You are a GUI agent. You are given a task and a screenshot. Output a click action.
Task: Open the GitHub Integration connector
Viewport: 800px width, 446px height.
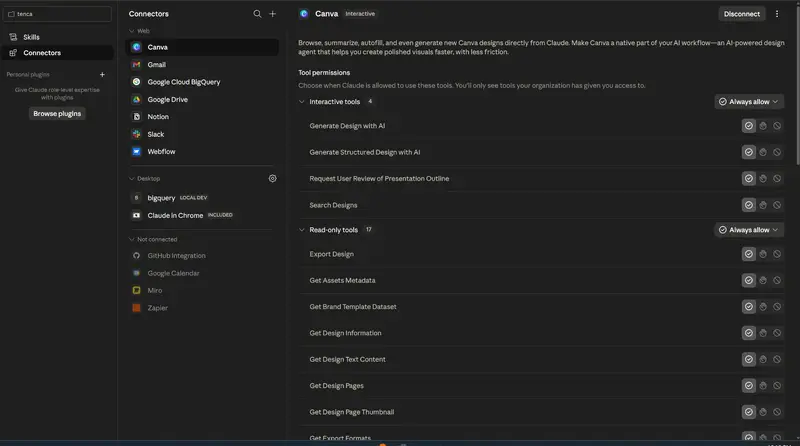click(x=202, y=256)
